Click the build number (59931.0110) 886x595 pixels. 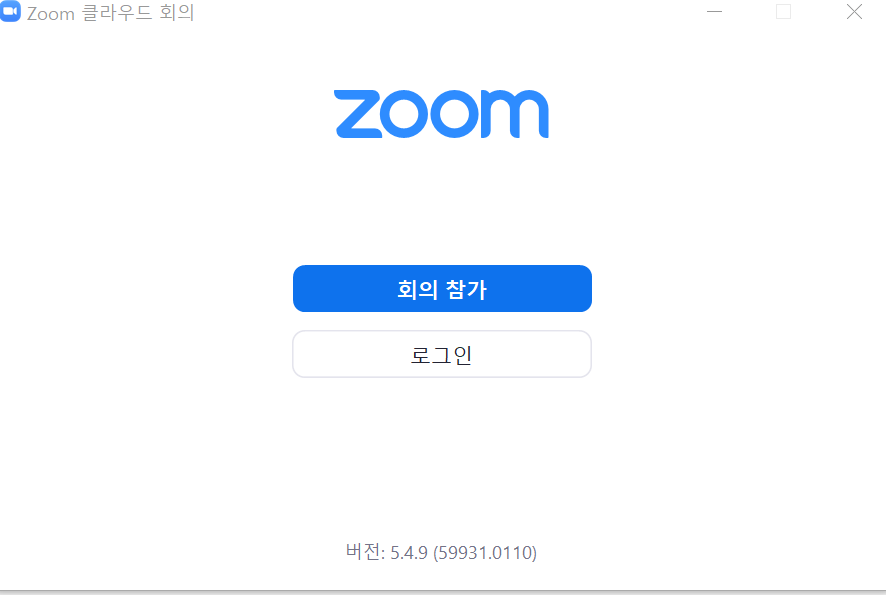point(485,553)
